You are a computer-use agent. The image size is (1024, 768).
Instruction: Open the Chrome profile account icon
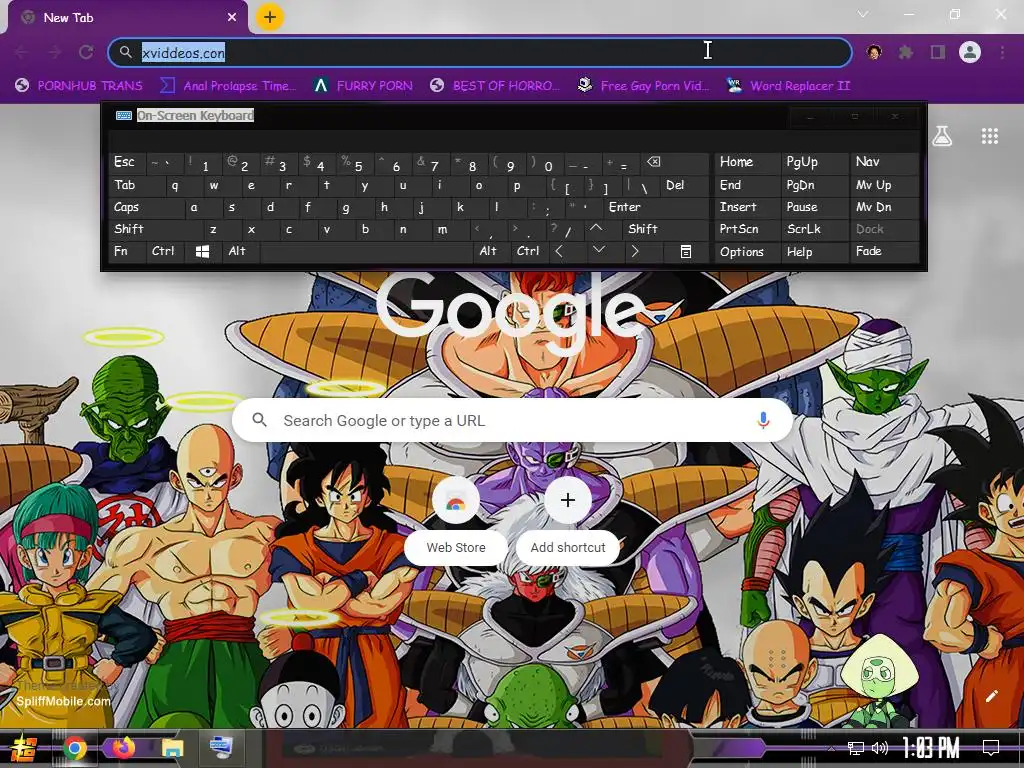click(970, 52)
